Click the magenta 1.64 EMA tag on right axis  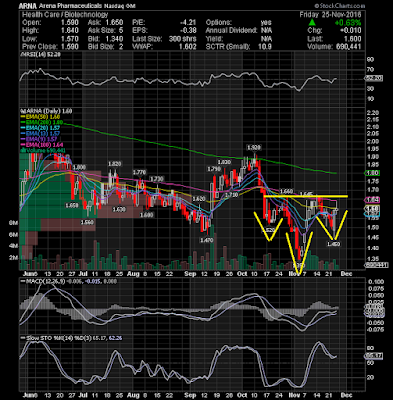point(372,200)
